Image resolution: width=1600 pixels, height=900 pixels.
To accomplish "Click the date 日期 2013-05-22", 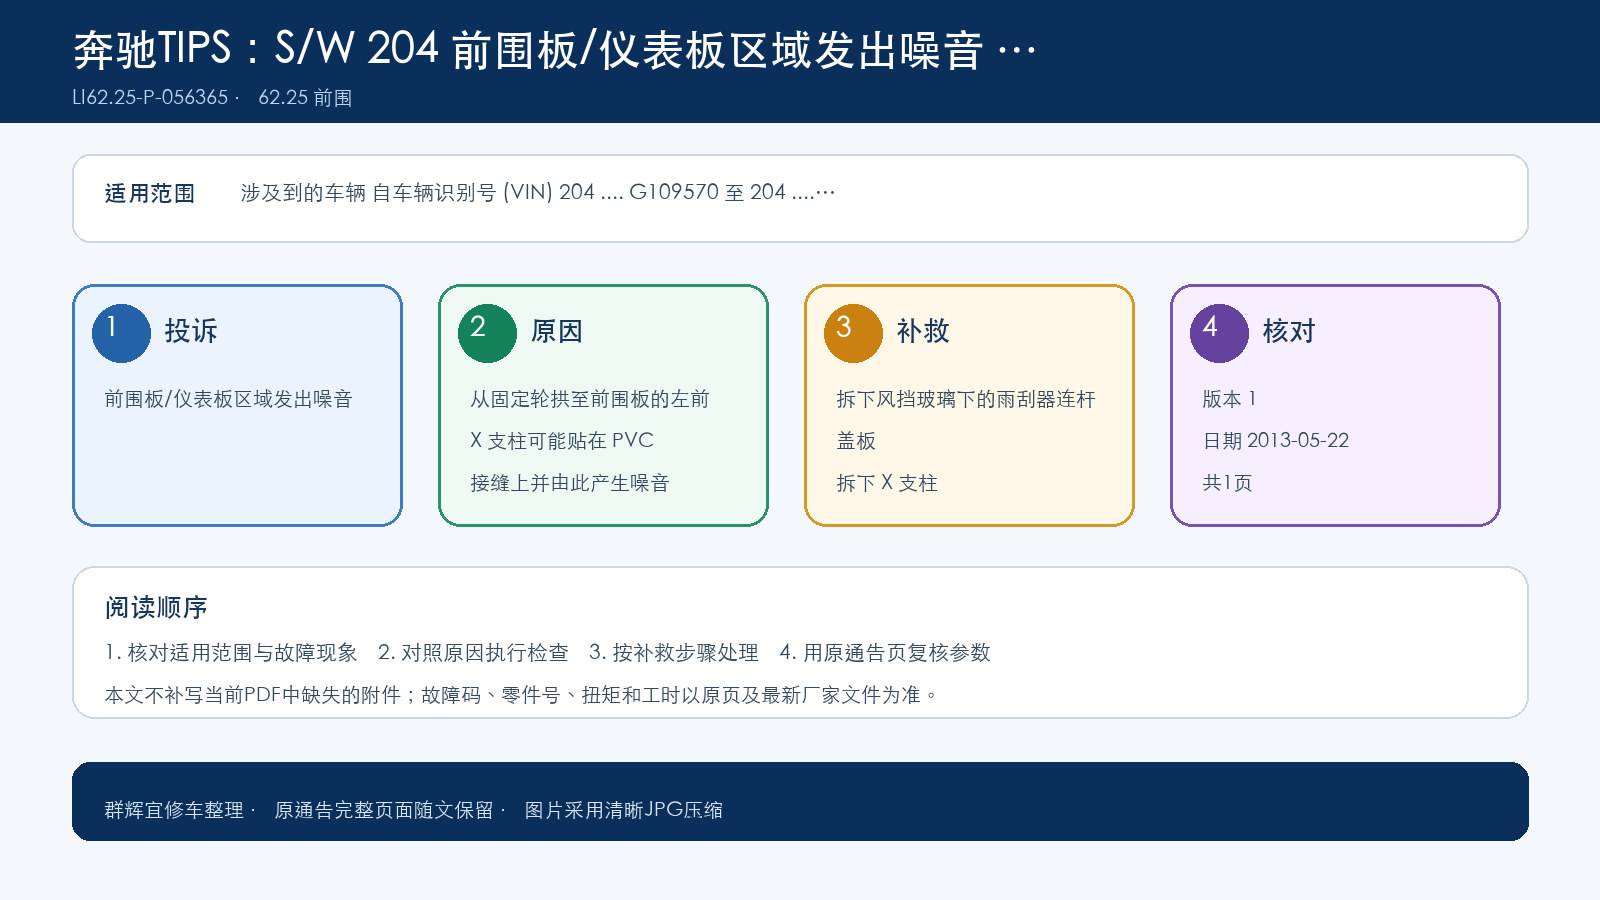I will point(1276,441).
